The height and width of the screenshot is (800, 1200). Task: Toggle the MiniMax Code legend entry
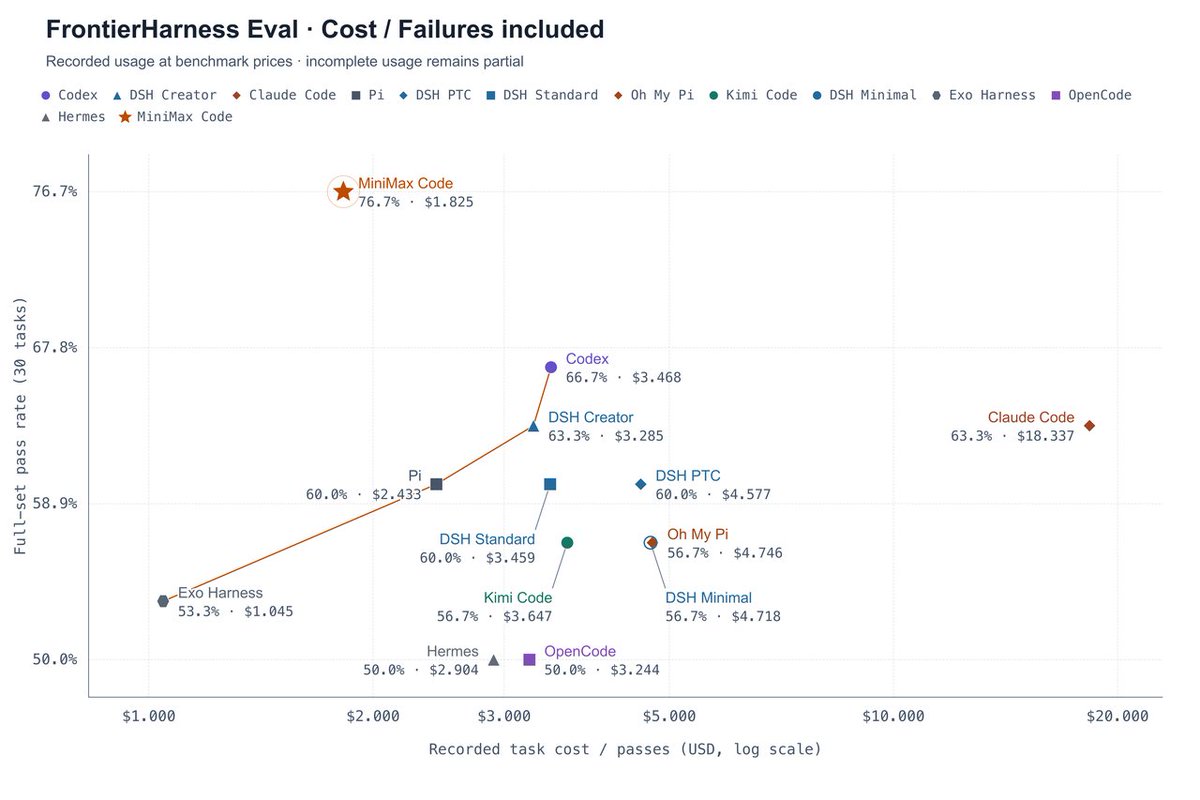tap(175, 117)
